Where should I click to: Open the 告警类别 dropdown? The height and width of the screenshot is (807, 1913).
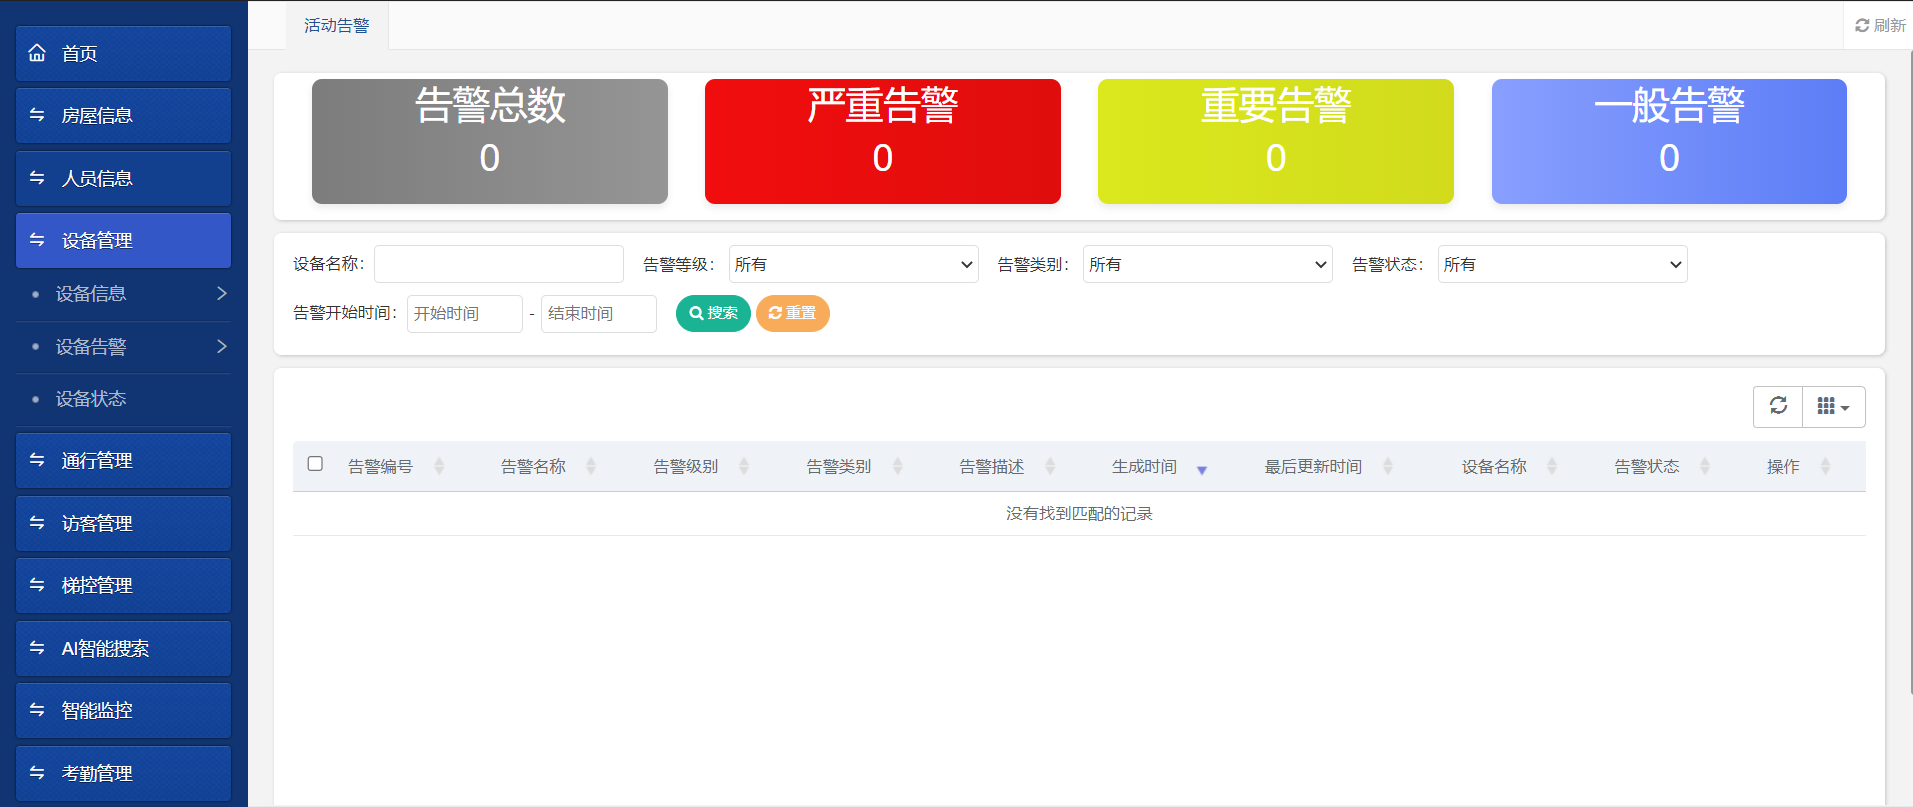pyautogui.click(x=1208, y=264)
